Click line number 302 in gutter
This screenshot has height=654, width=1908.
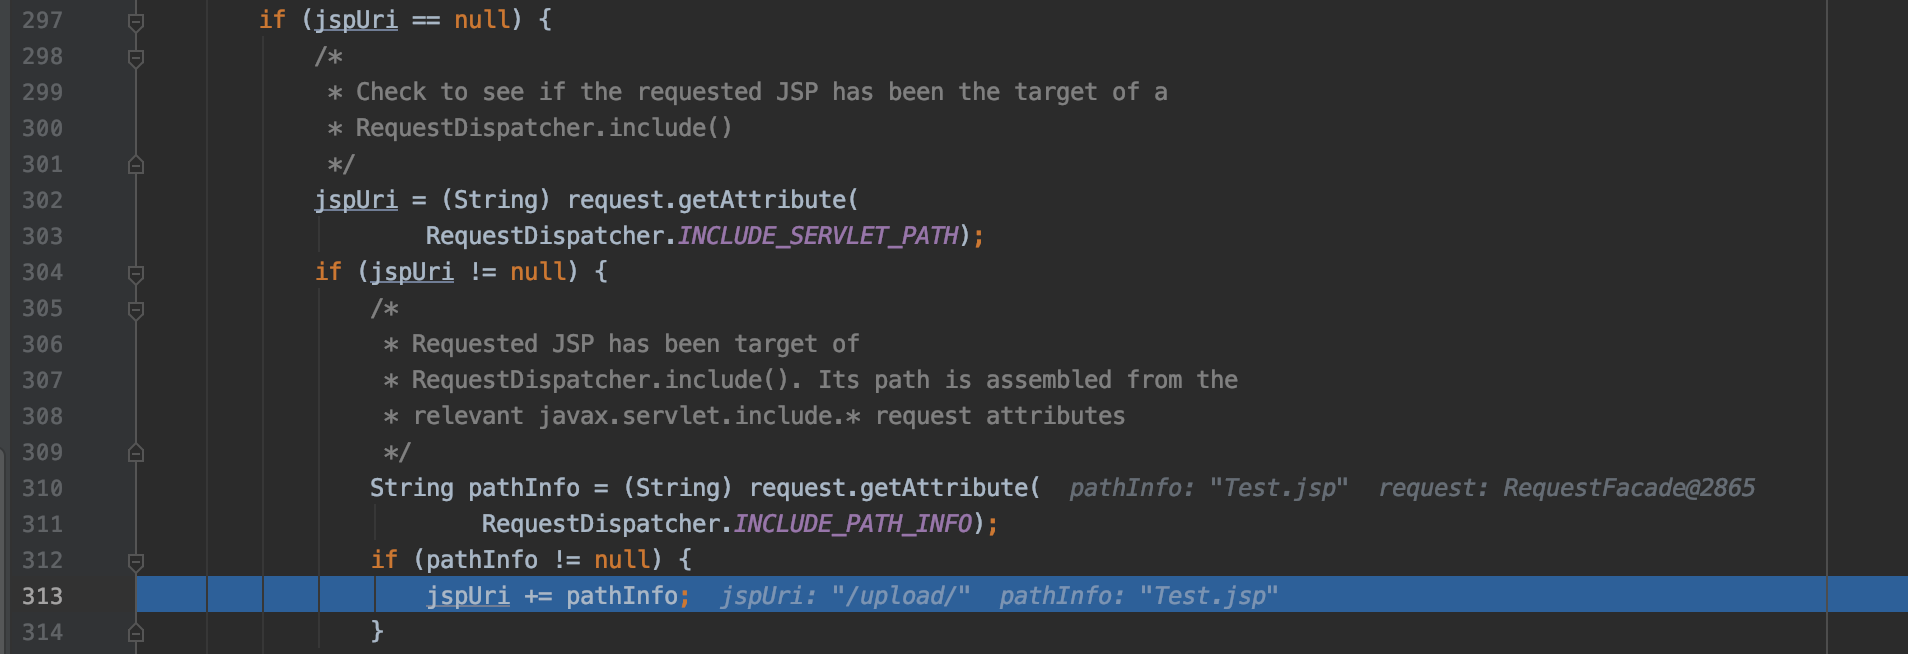point(42,200)
